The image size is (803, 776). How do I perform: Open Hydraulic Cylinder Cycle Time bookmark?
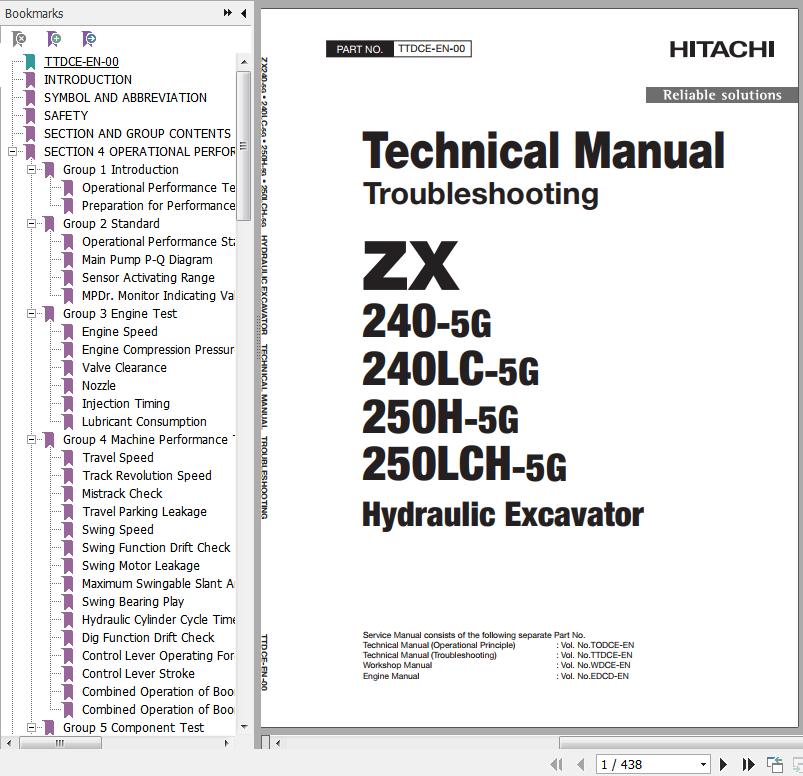pos(158,619)
